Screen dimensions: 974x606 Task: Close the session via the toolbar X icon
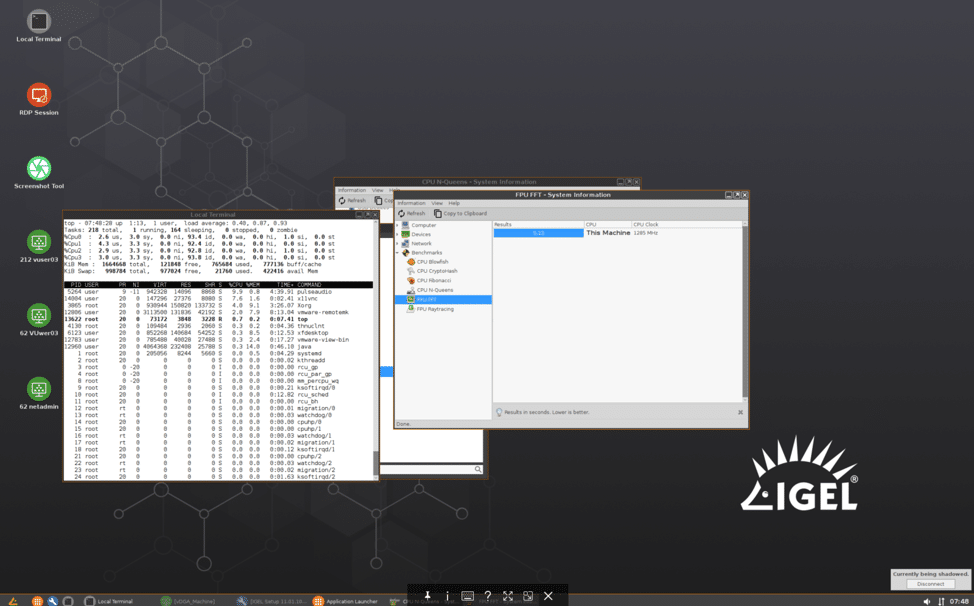(x=548, y=596)
